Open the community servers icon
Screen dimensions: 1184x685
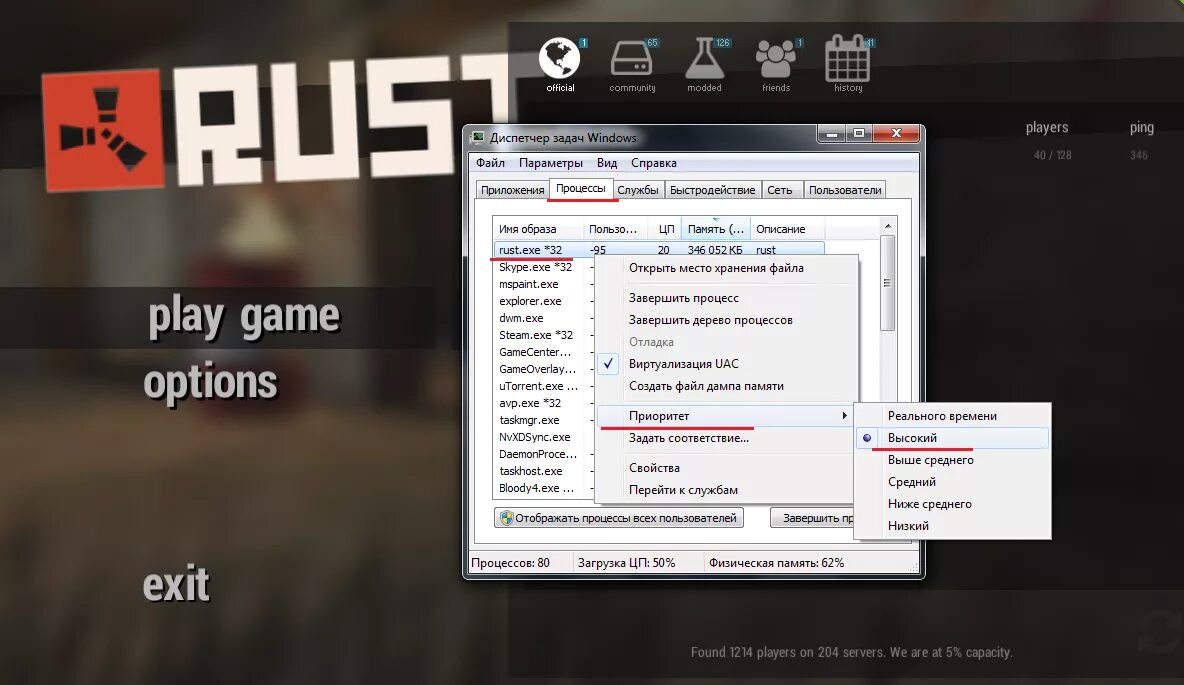[x=632, y=59]
